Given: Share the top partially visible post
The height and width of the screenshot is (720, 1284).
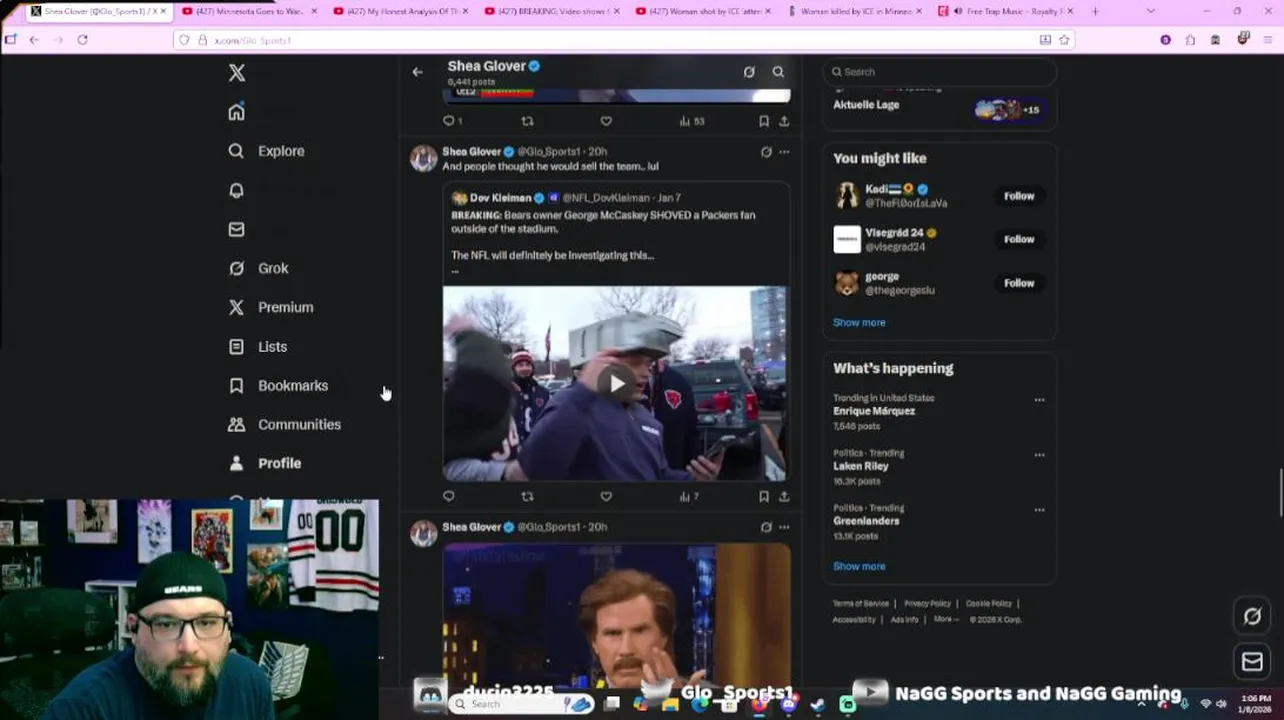Looking at the screenshot, I should coord(784,121).
